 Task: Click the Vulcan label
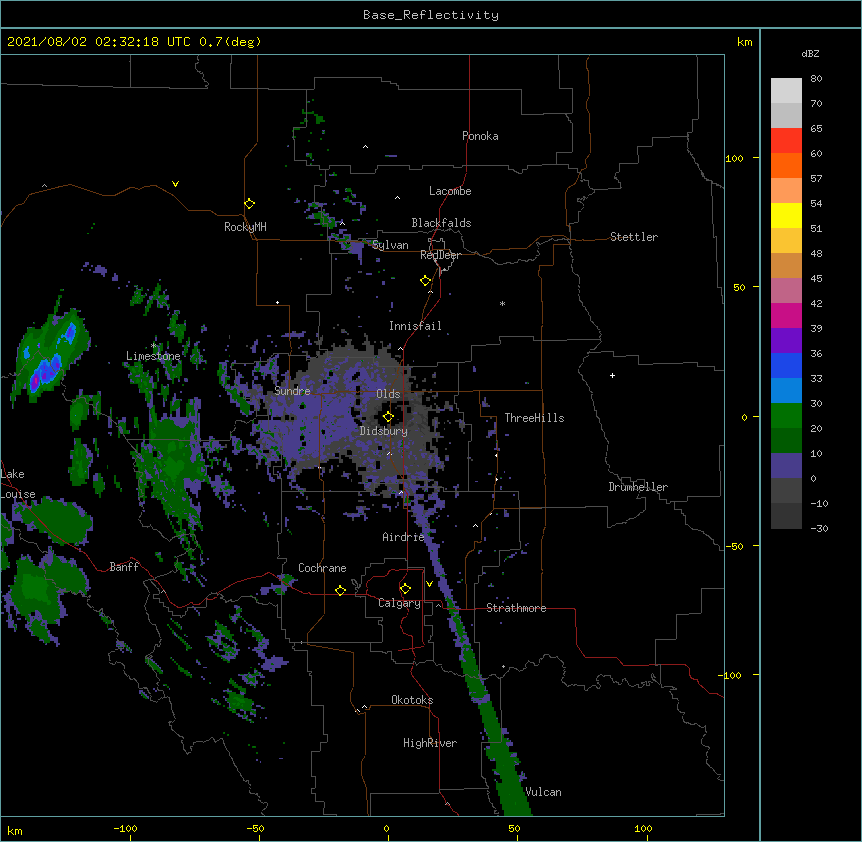[544, 792]
